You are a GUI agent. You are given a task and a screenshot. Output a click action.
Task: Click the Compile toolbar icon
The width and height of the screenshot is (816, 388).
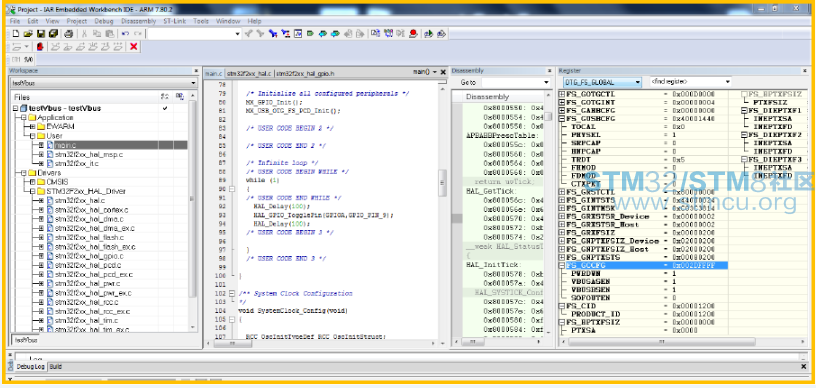pyautogui.click(x=375, y=34)
